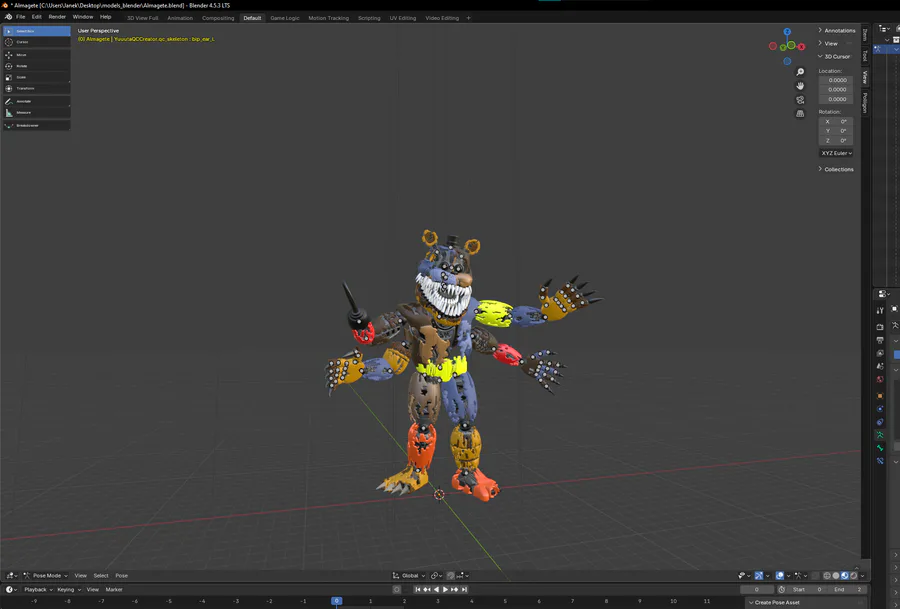This screenshot has width=900, height=609.
Task: Expand the Create Pose Asset panel
Action: coord(774,602)
